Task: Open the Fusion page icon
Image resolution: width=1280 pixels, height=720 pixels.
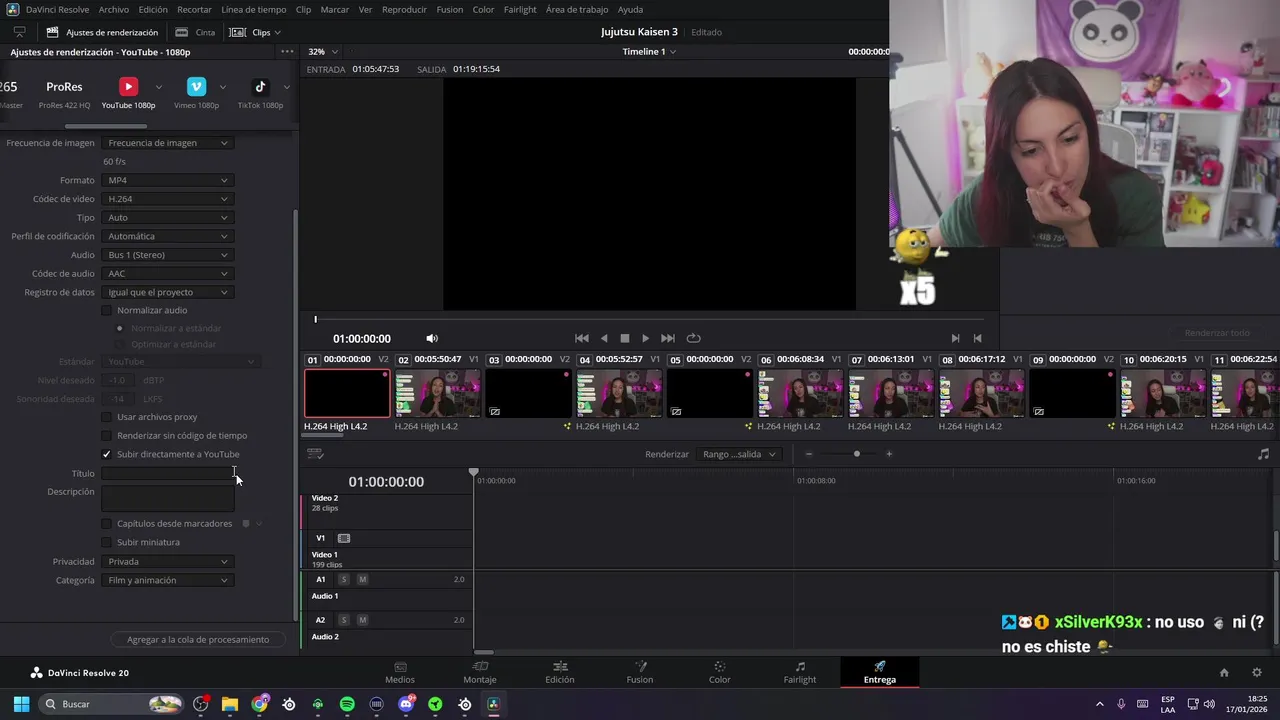Action: coord(640,667)
